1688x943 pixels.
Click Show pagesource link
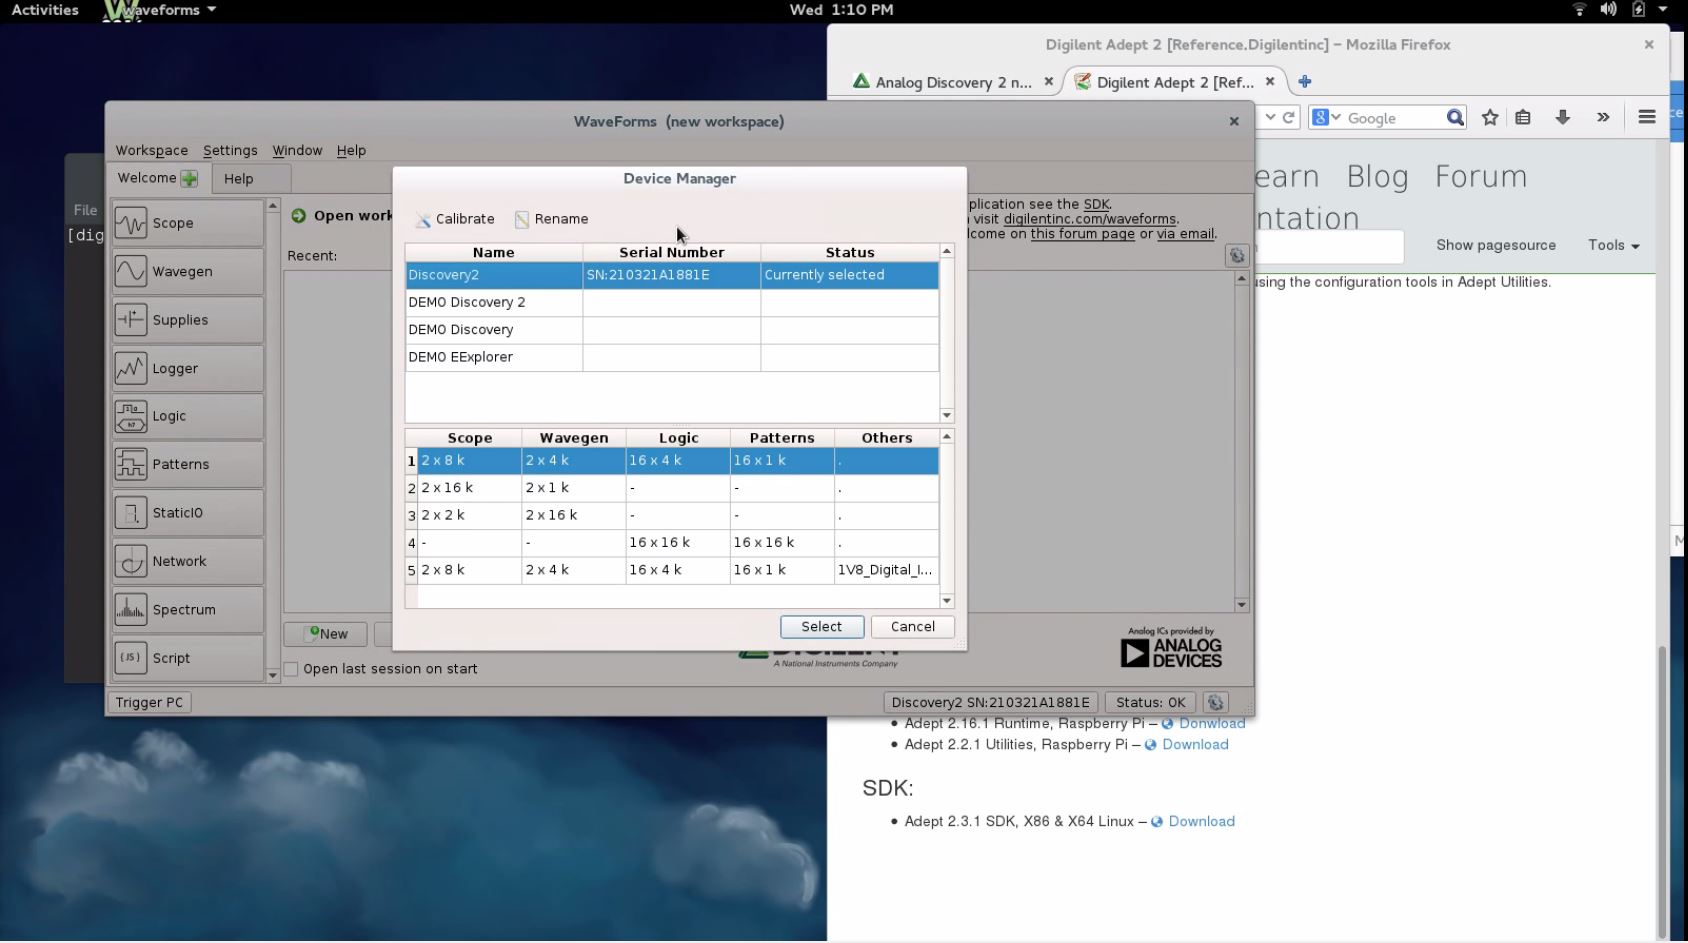[1496, 245]
